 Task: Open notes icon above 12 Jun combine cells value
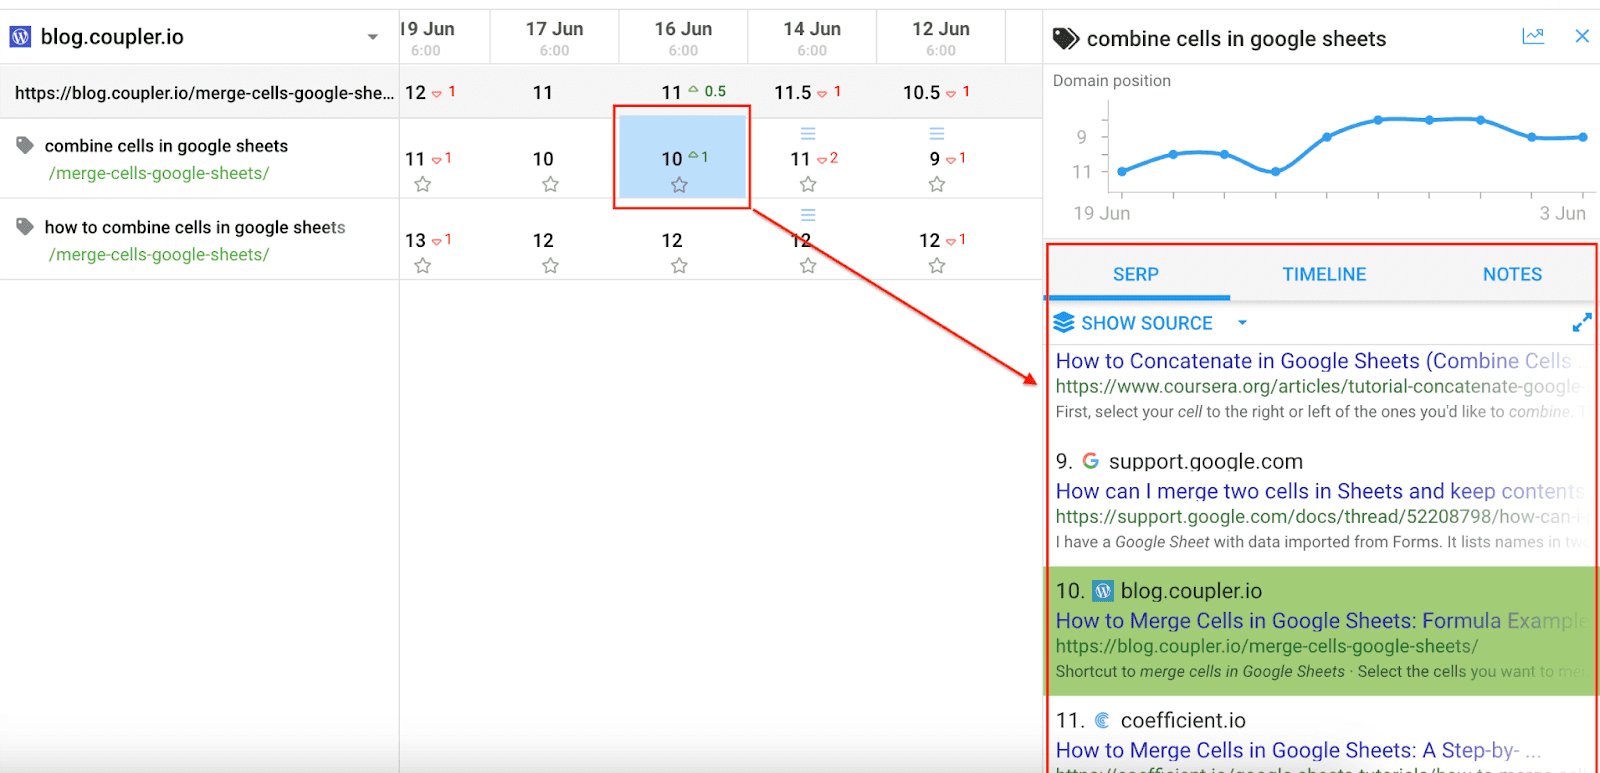point(937,133)
